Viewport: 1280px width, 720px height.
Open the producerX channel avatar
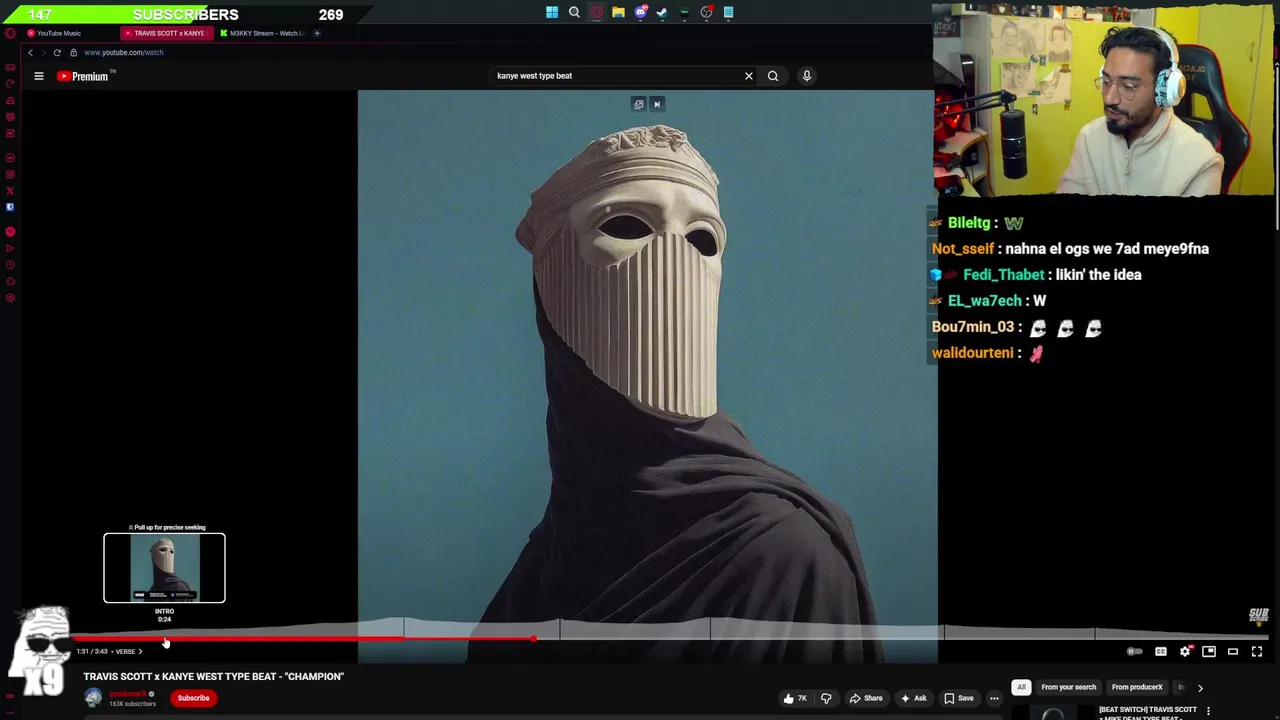click(93, 698)
